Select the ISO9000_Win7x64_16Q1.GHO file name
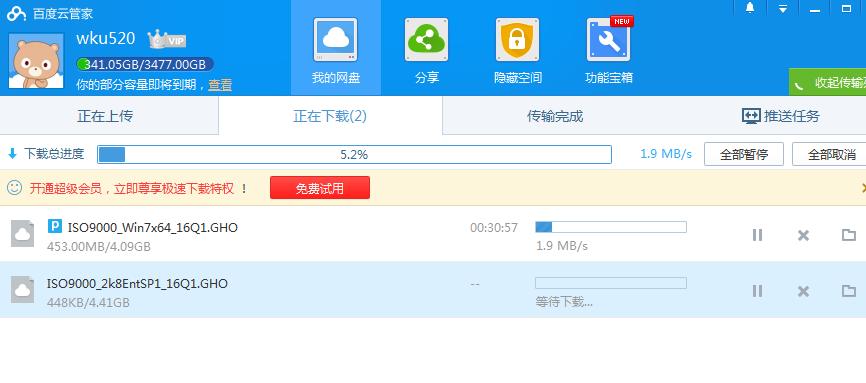This screenshot has width=866, height=383. tap(152, 227)
